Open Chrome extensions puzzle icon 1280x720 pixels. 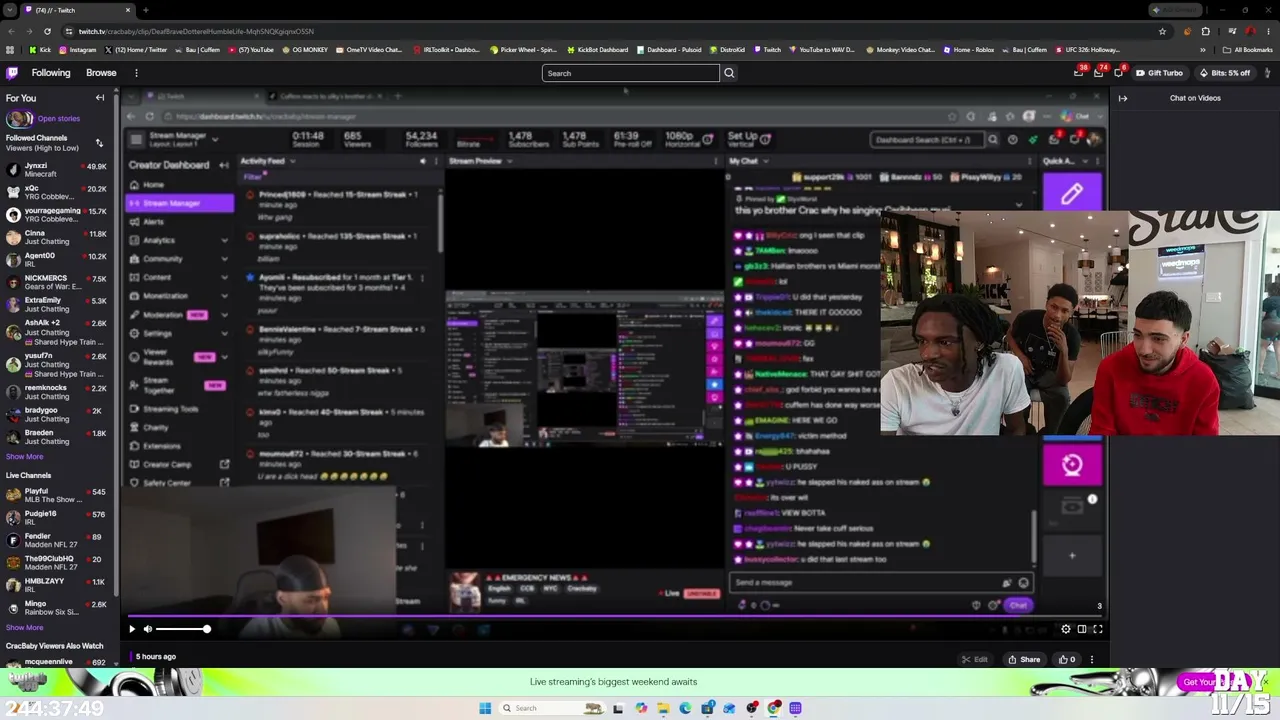pos(1205,31)
